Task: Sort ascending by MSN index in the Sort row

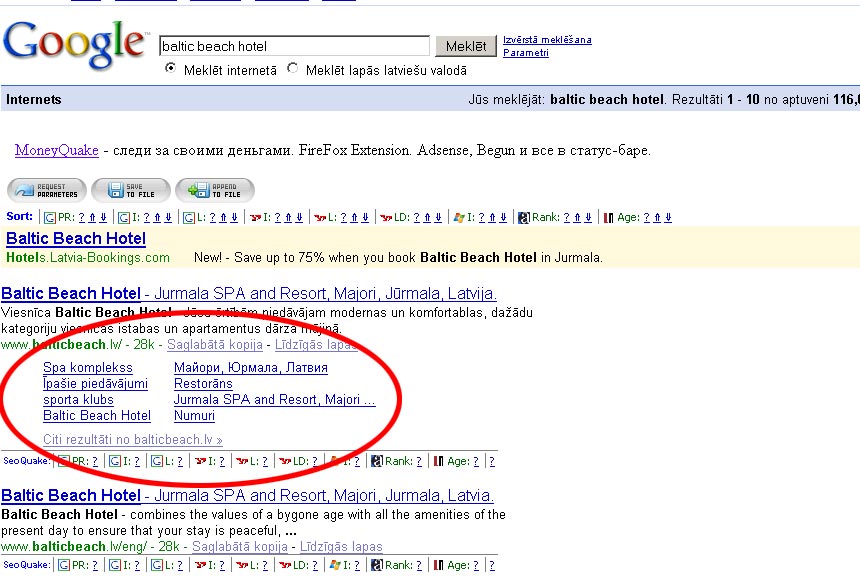Action: coord(492,218)
